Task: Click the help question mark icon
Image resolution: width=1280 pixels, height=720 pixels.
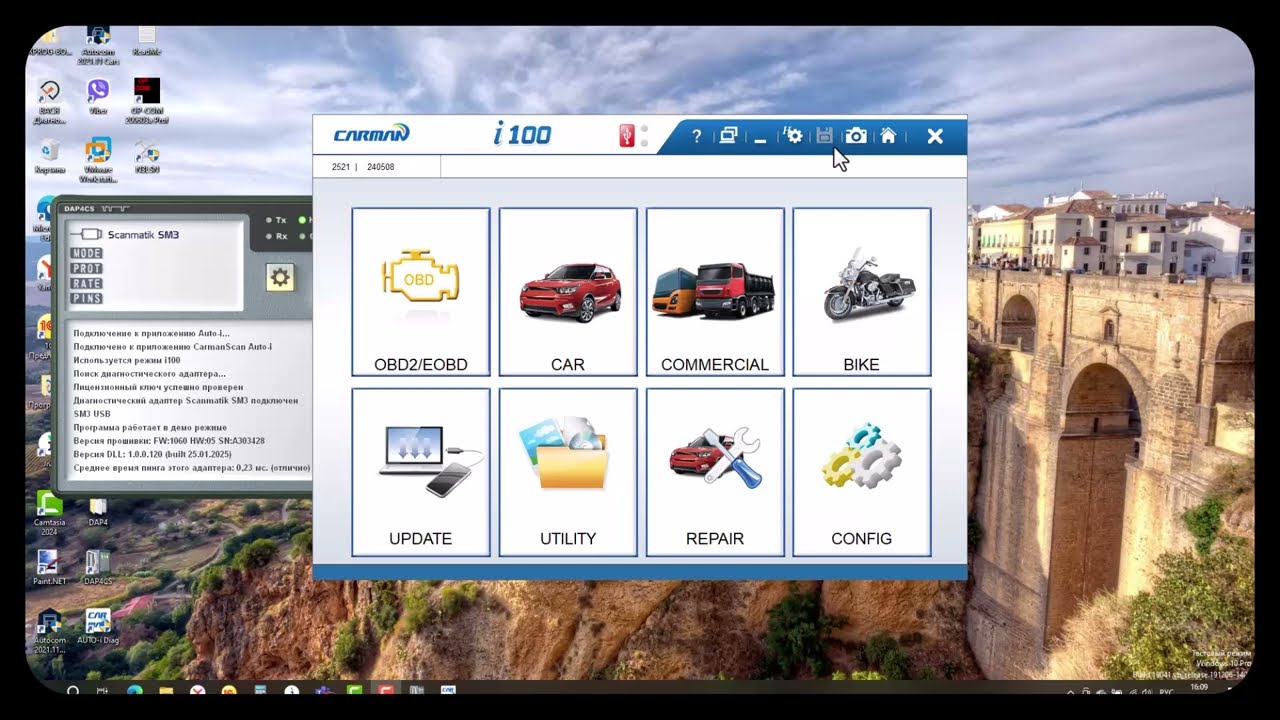Action: point(697,136)
